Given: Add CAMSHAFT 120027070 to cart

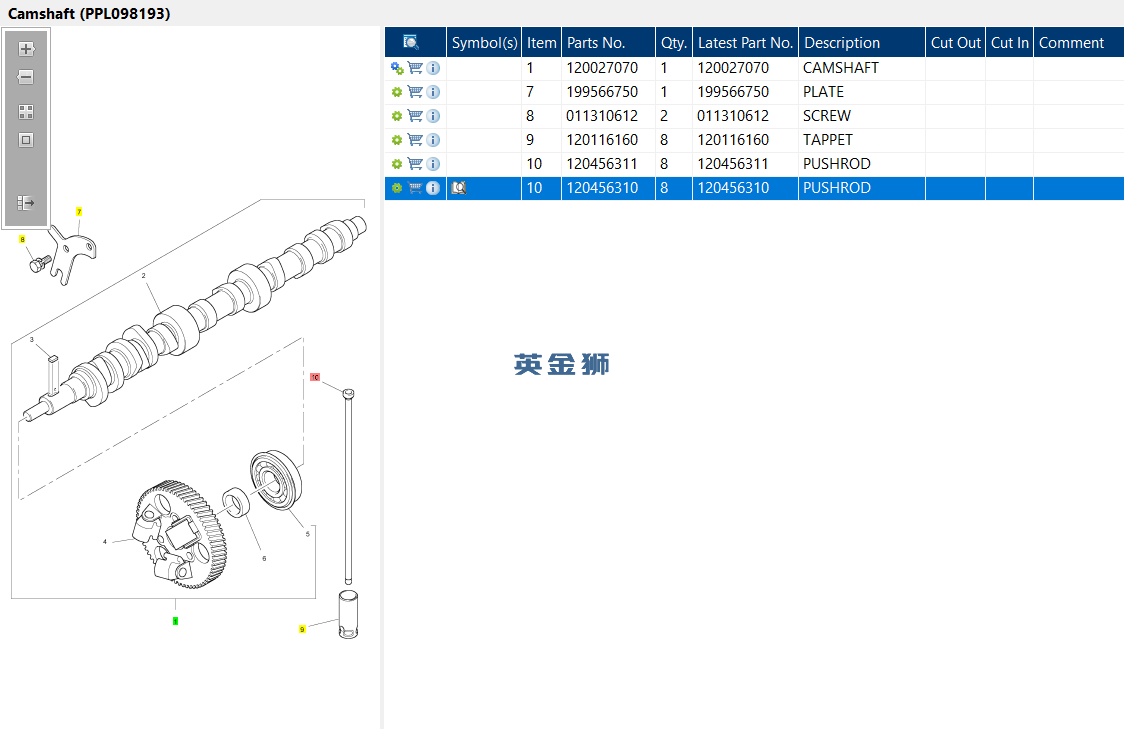Looking at the screenshot, I should [x=415, y=68].
